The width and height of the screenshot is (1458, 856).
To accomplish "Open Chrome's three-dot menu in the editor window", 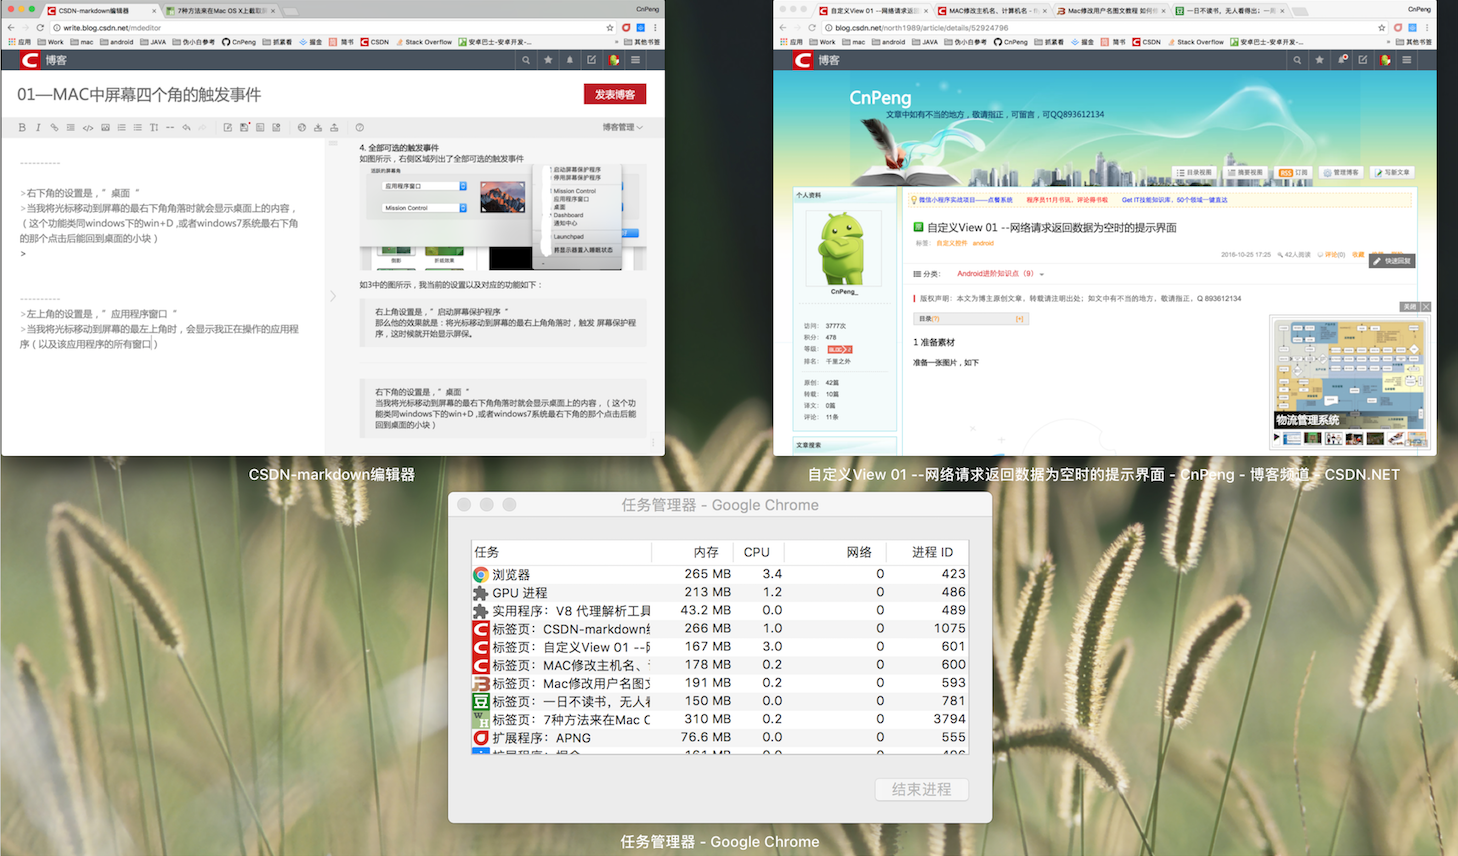I will [655, 28].
